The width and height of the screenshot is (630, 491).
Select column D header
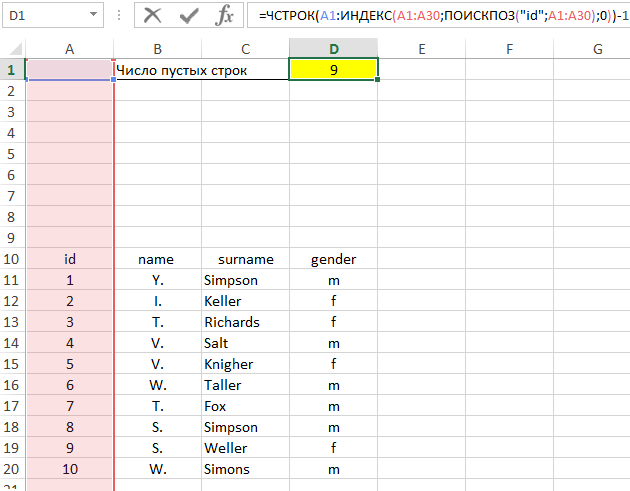[x=333, y=49]
